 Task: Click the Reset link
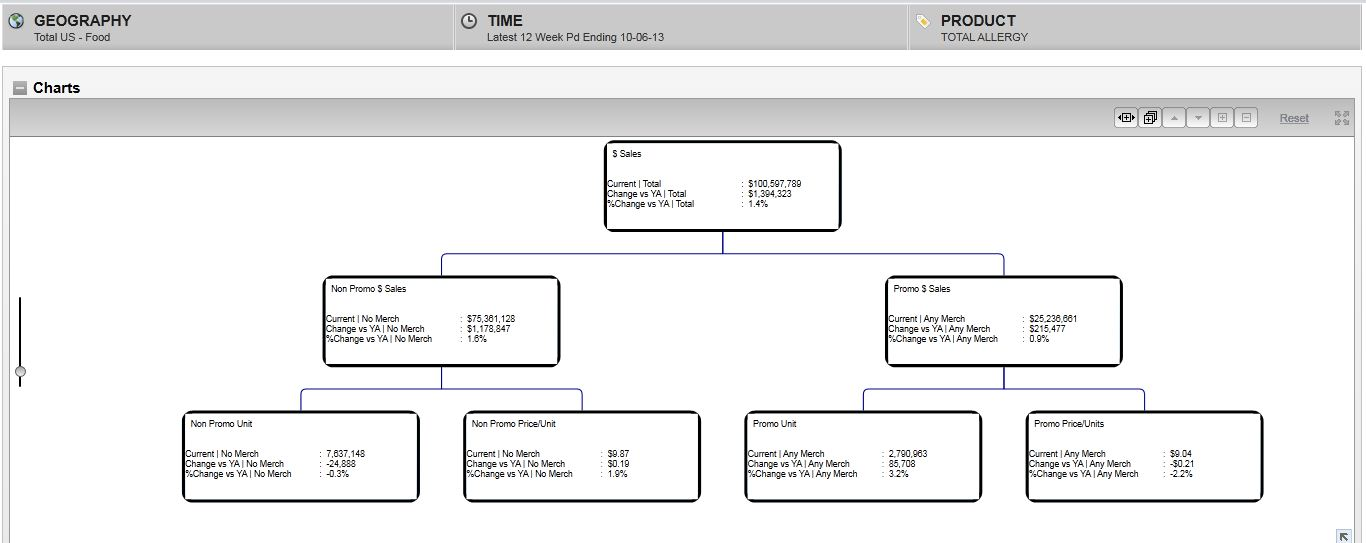pos(1293,118)
